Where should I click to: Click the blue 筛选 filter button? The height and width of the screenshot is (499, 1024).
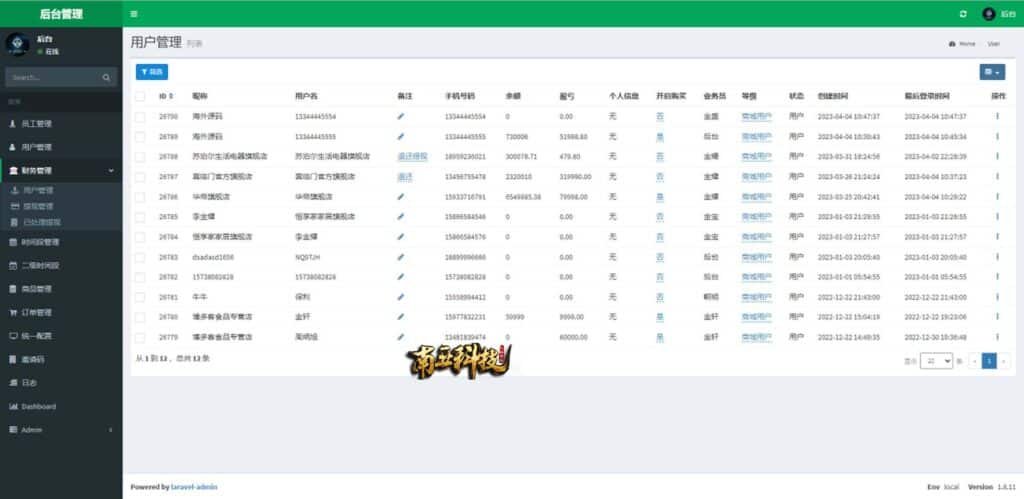(152, 72)
